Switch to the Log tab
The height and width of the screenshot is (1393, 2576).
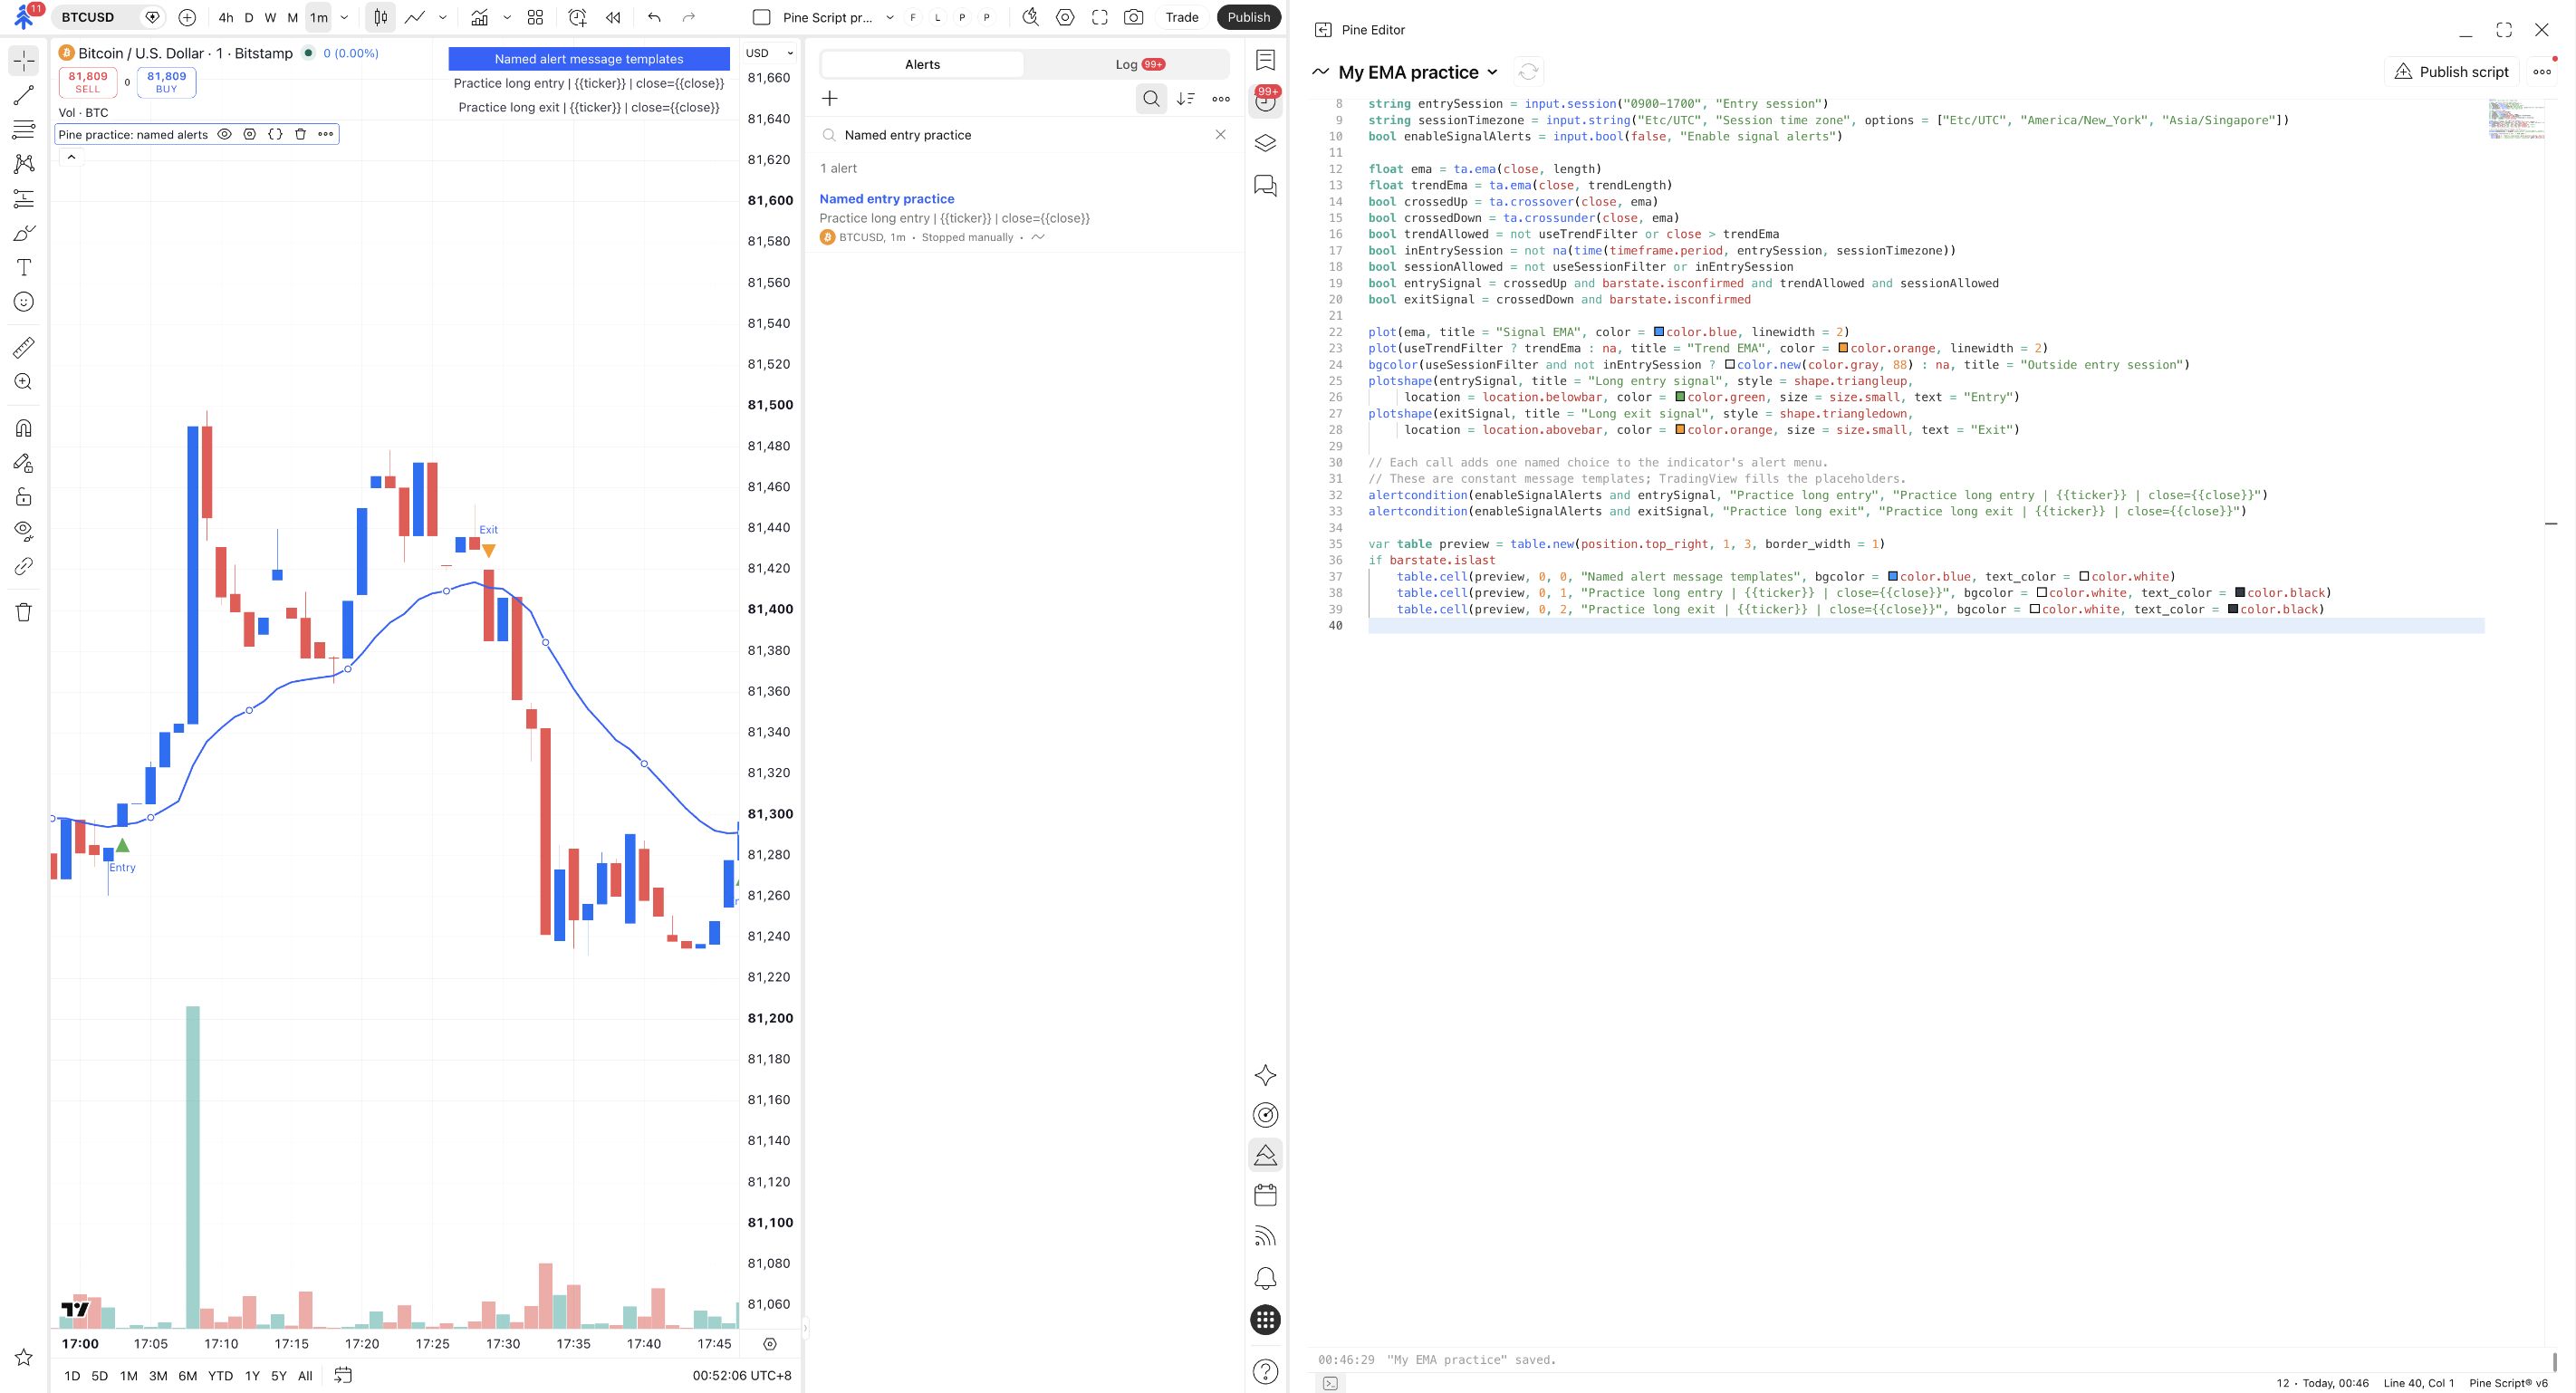[x=1139, y=64]
